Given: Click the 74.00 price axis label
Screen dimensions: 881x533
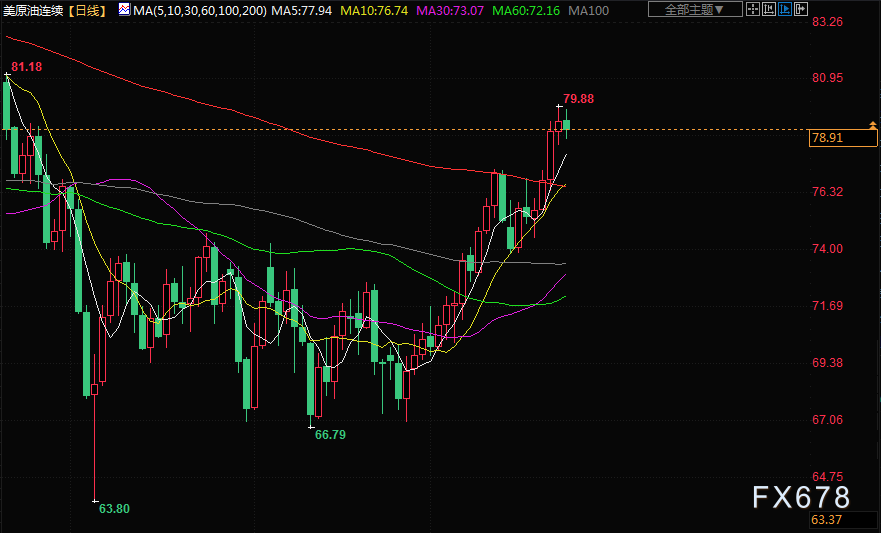Looking at the screenshot, I should point(828,249).
